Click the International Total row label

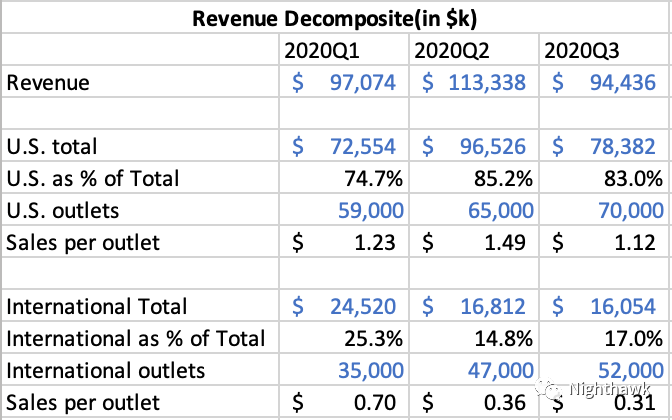96,306
